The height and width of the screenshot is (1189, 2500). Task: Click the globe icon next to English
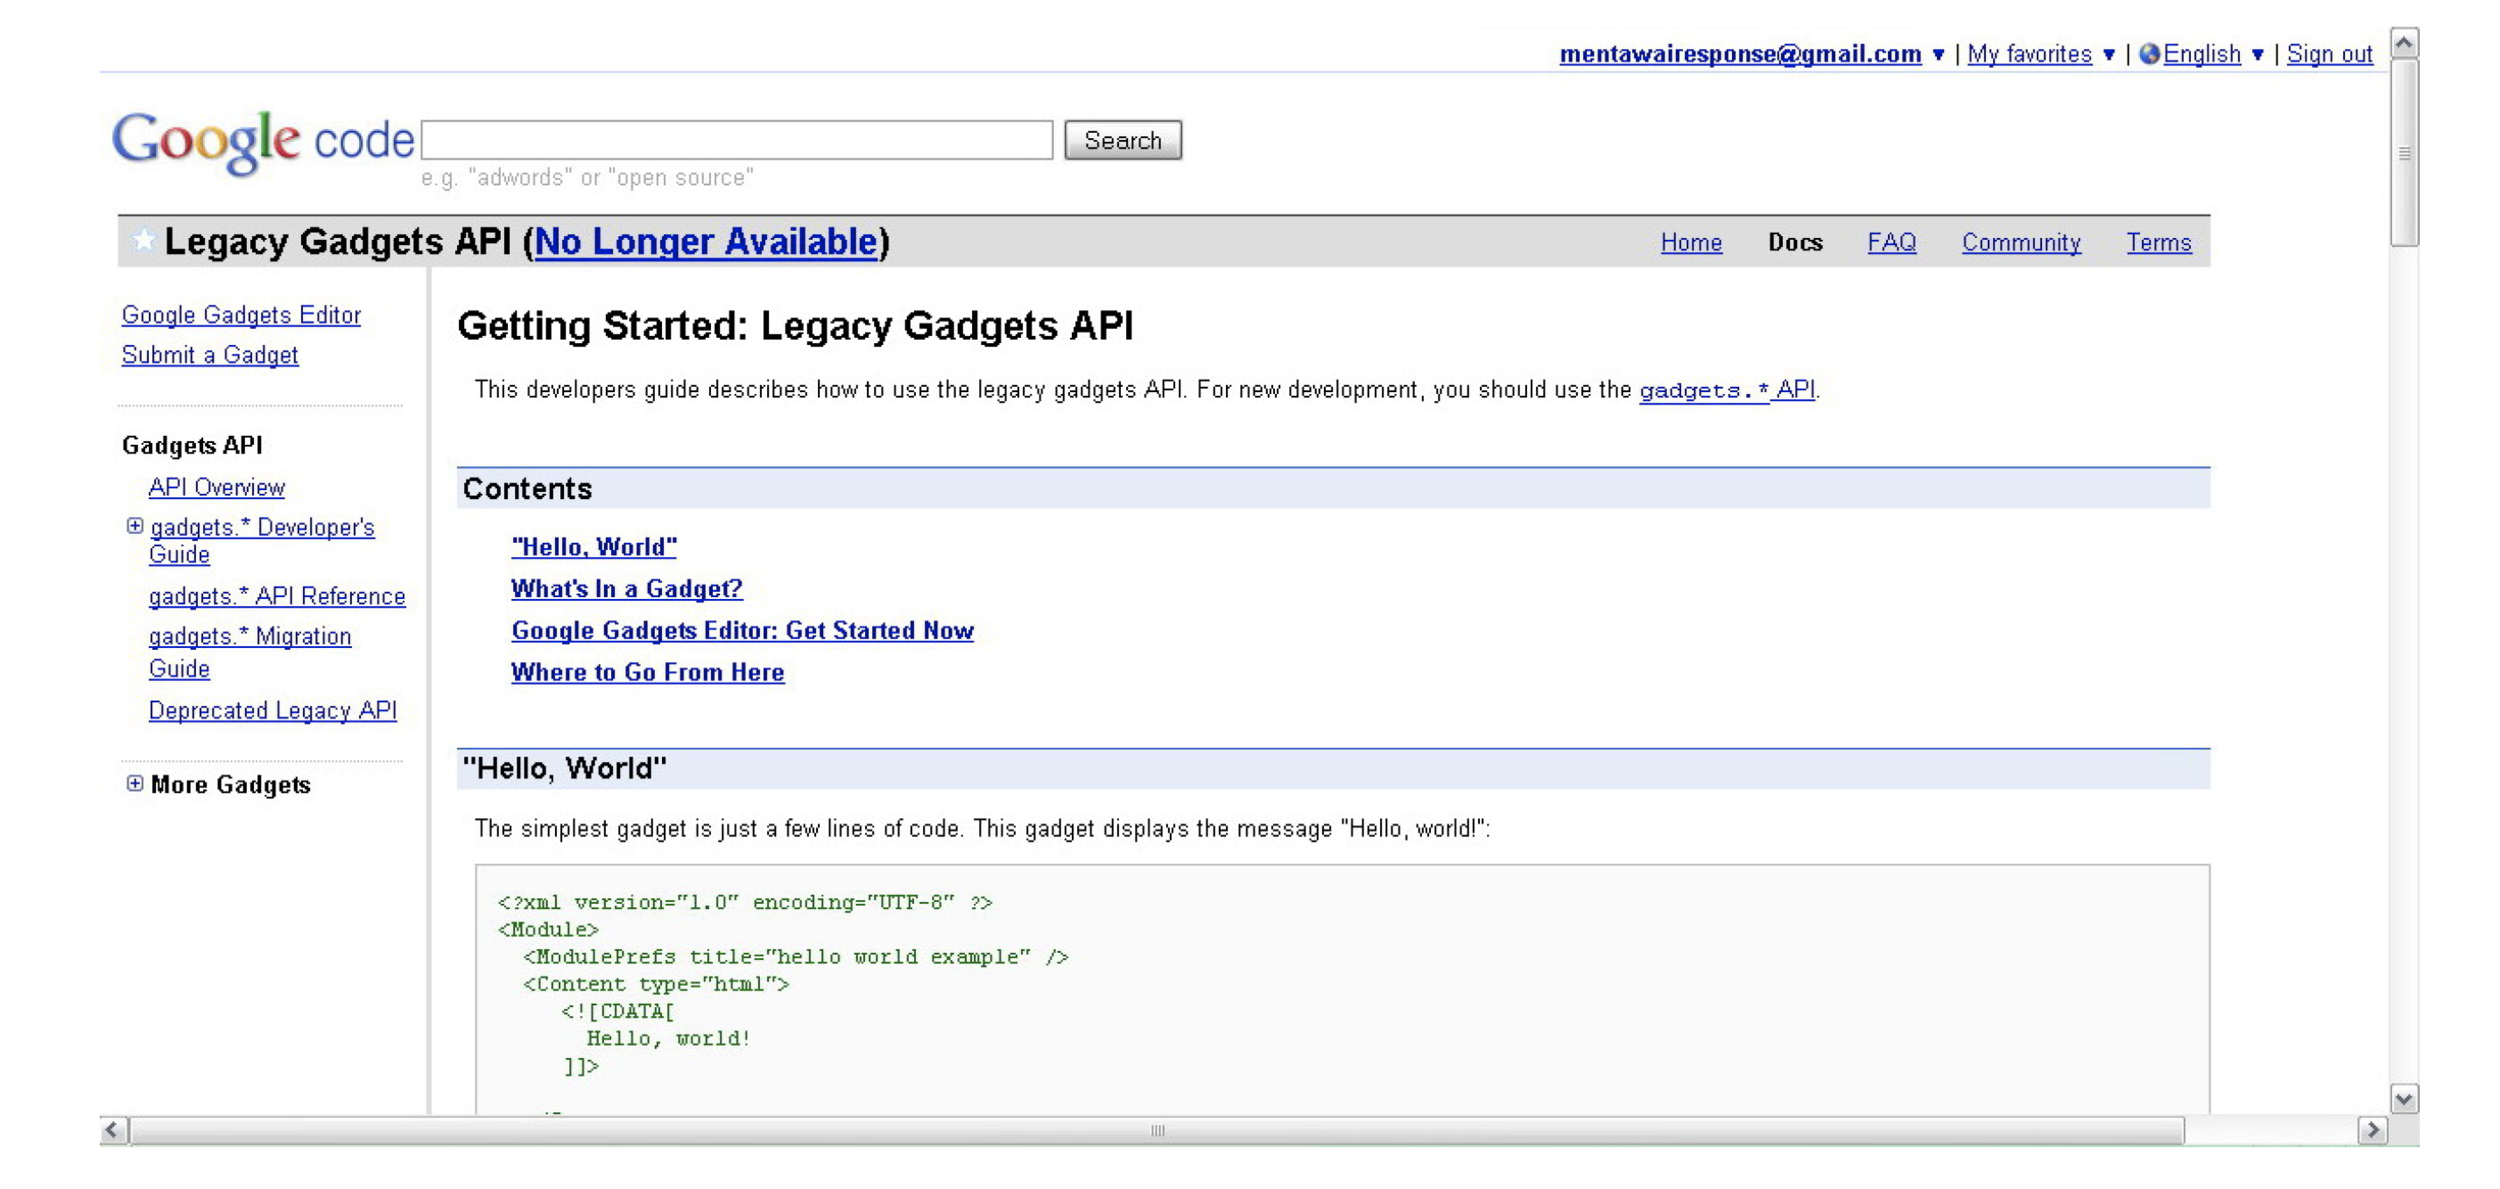tap(2149, 54)
